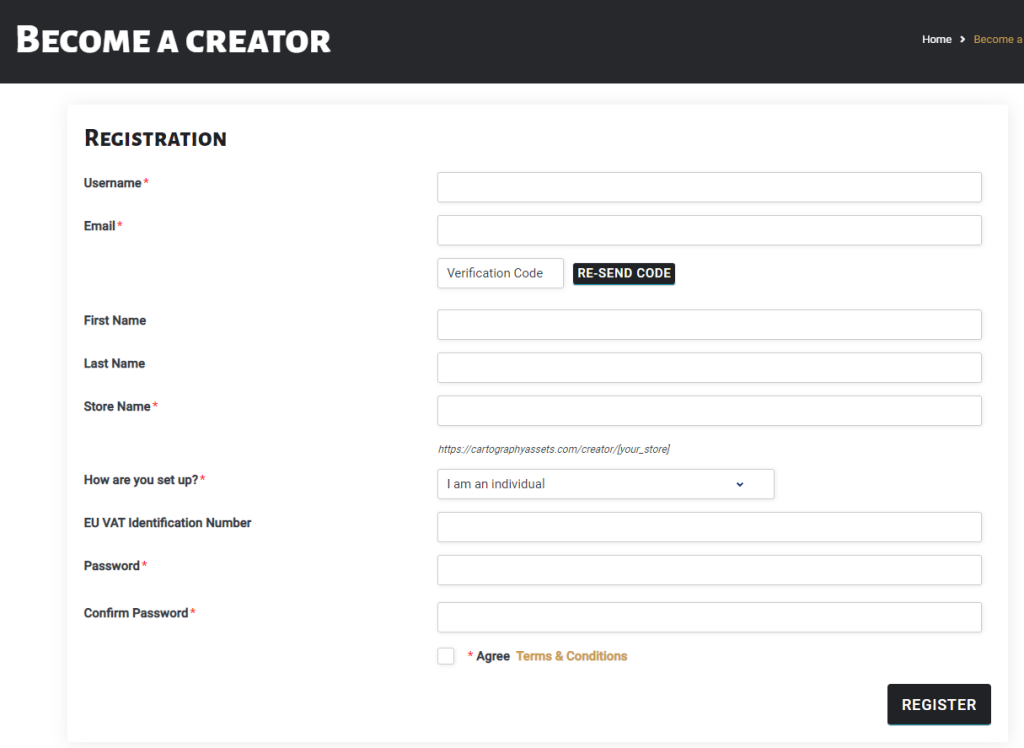Click the dropdown chevron beside 'I am an individual'
This screenshot has height=748, width=1024.
point(740,485)
